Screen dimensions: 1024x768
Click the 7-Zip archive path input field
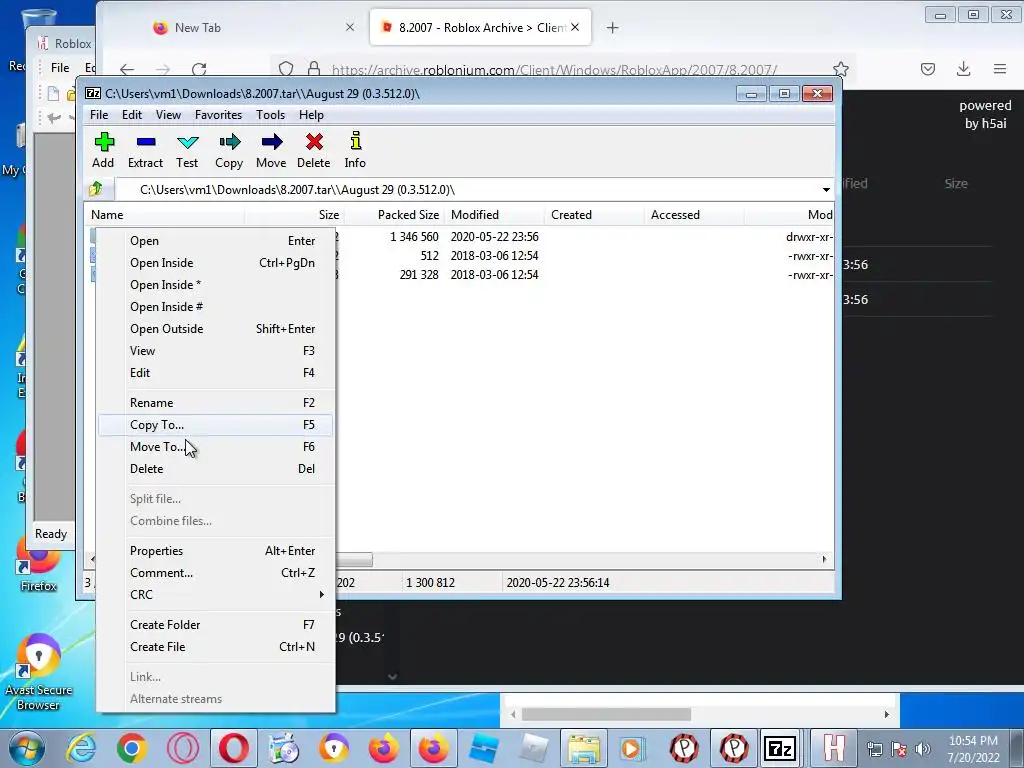(x=467, y=190)
